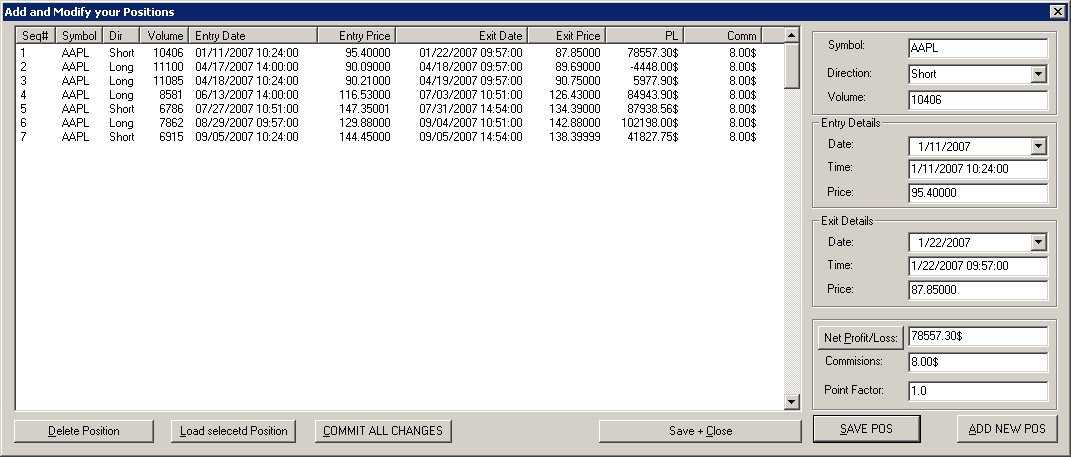Image resolution: width=1071 pixels, height=457 pixels.
Task: Sort by the Symbol column header
Action: [80, 36]
